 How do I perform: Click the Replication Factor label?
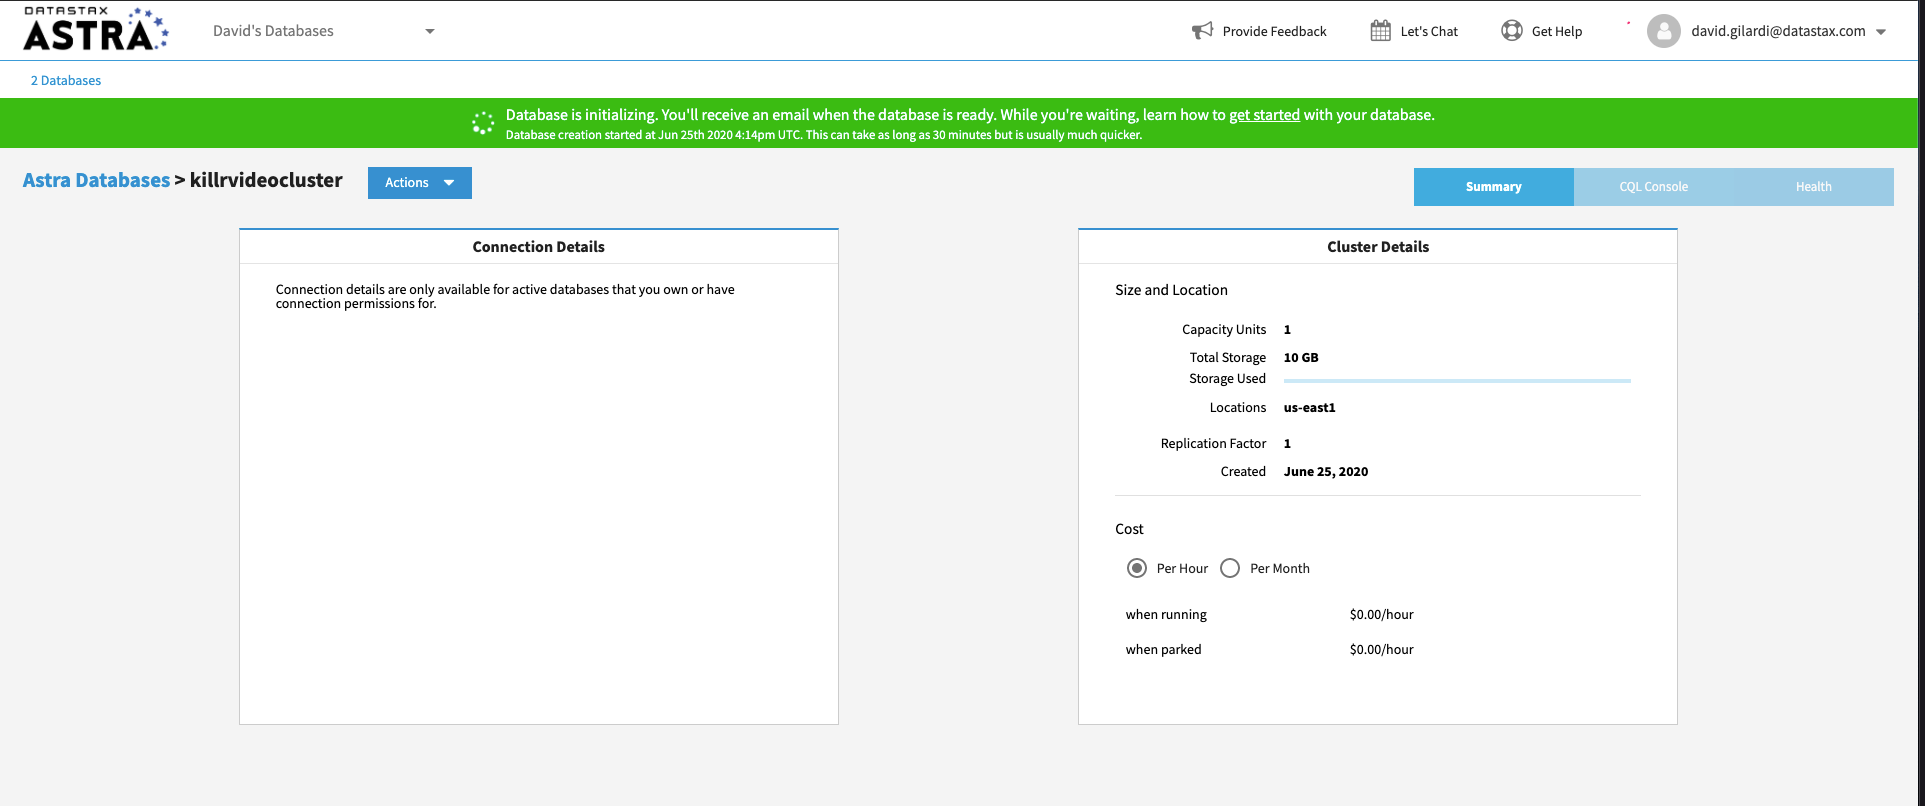pos(1213,444)
